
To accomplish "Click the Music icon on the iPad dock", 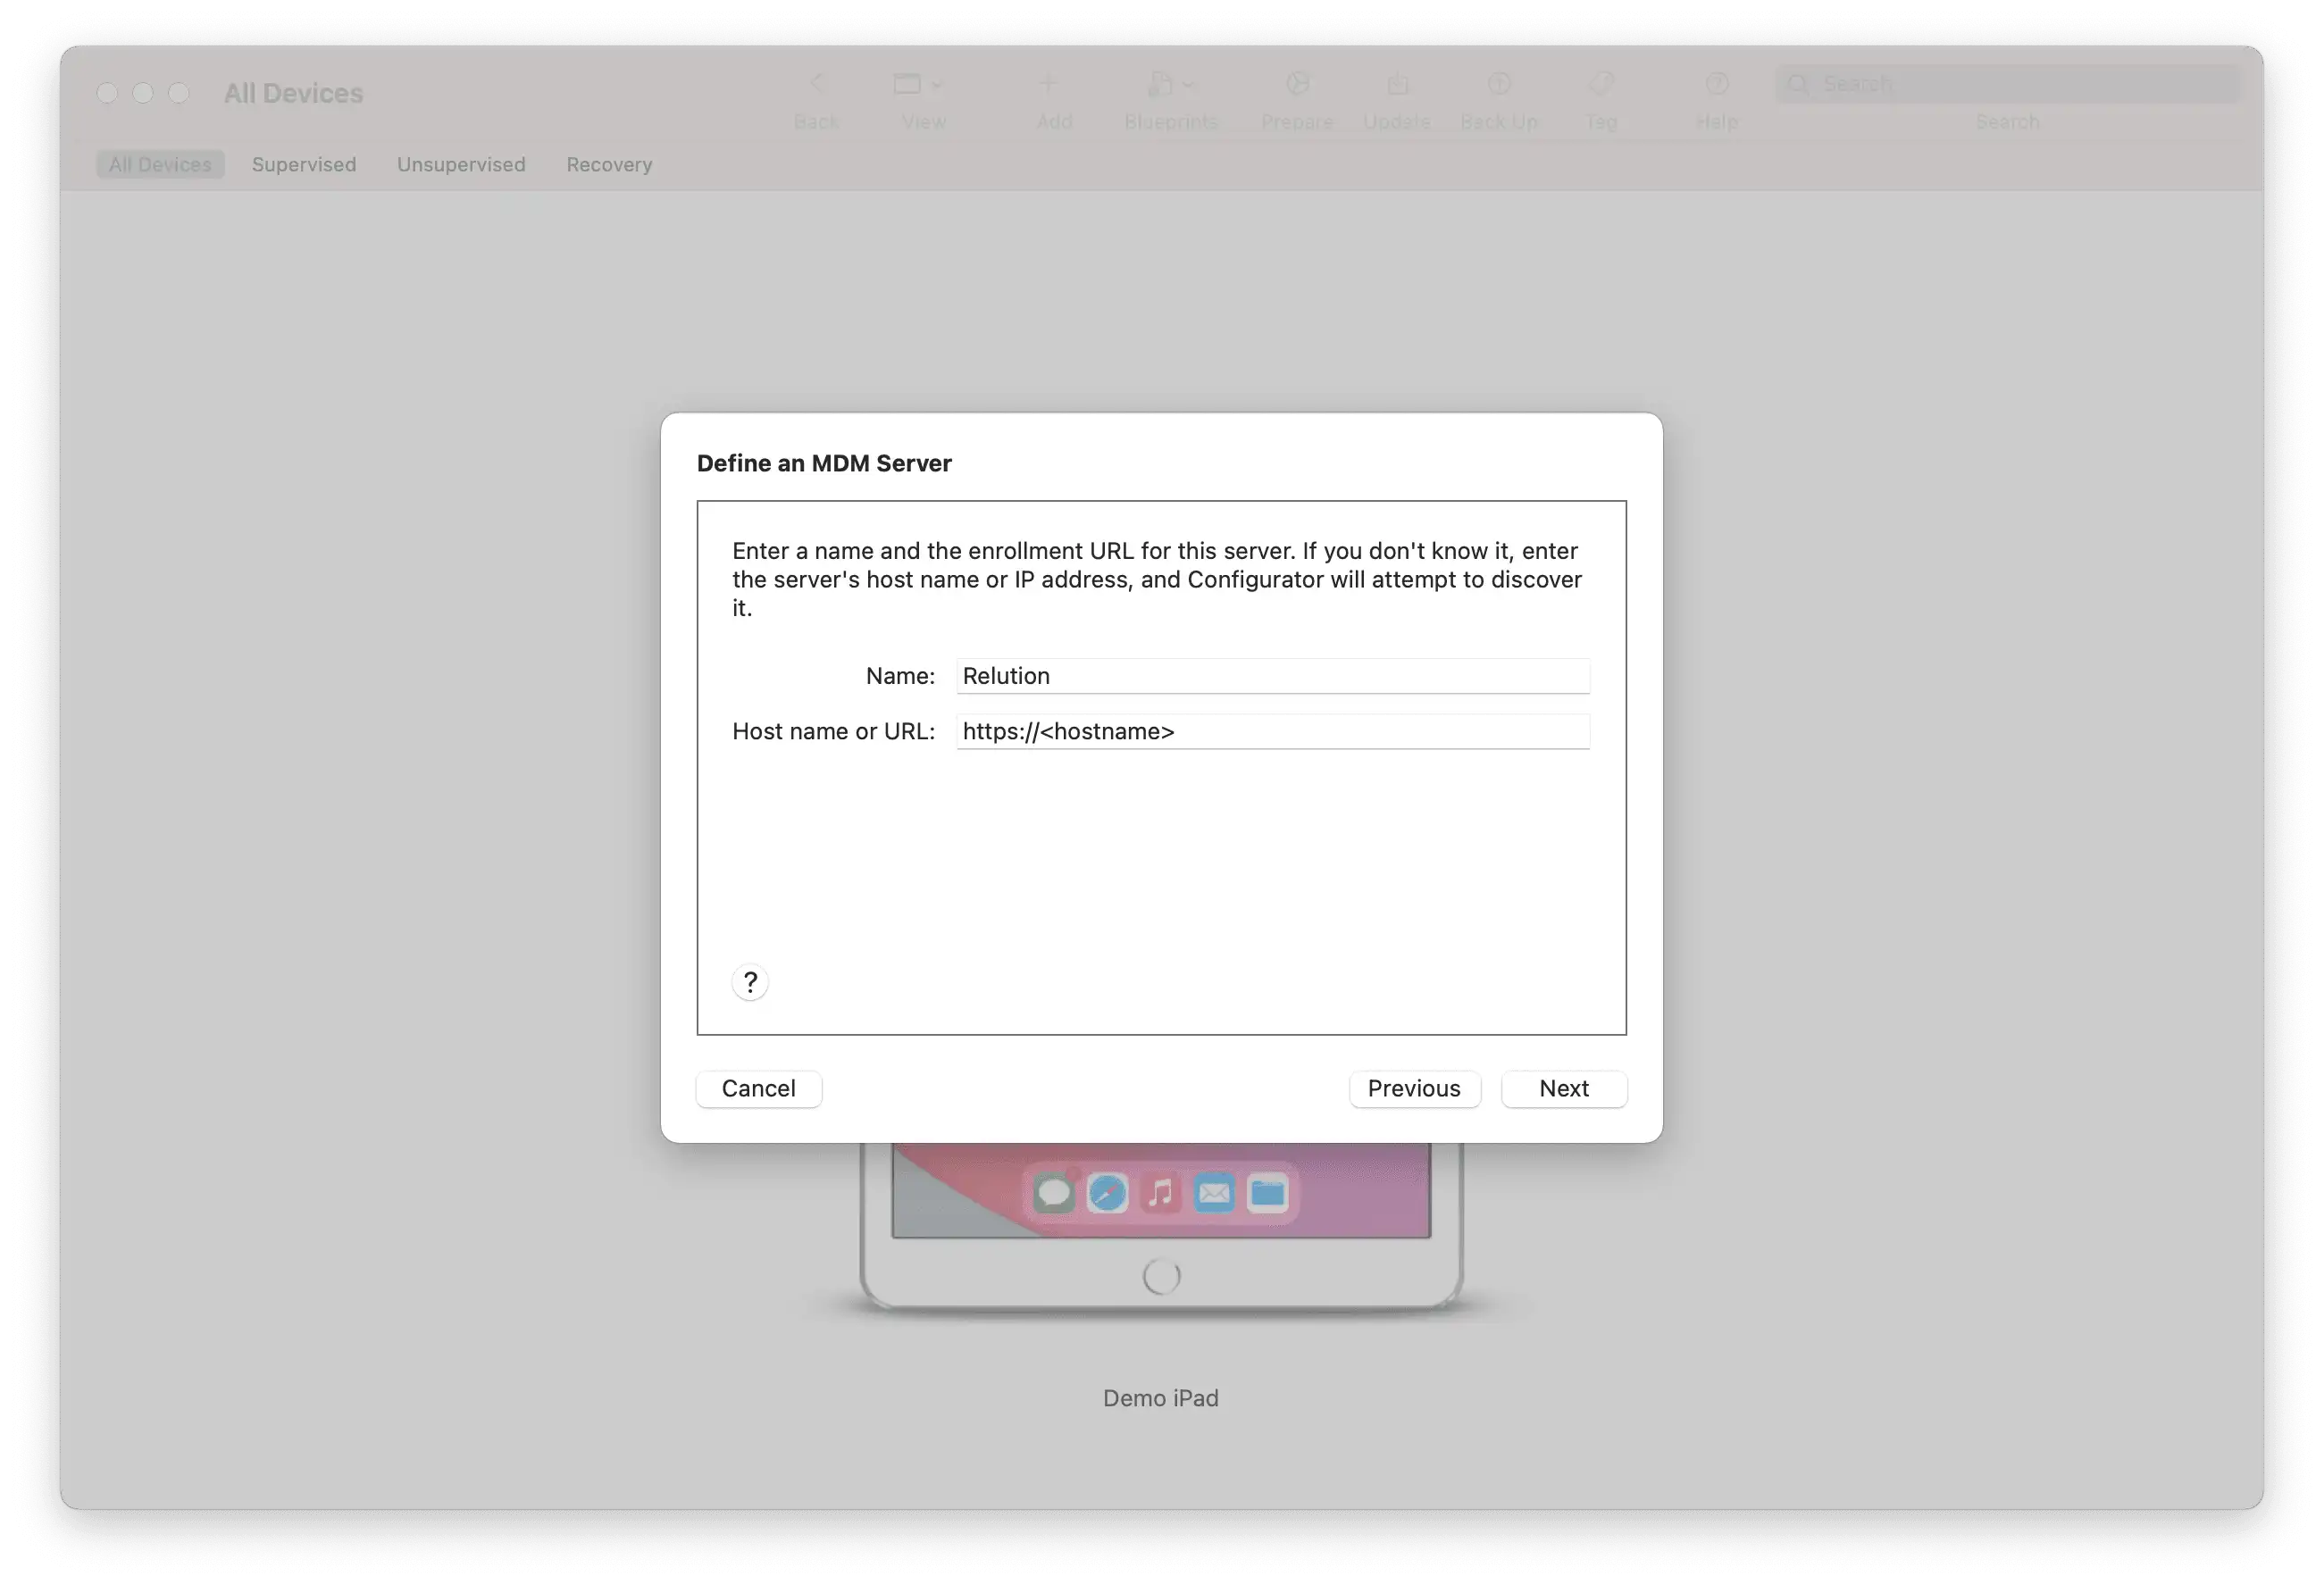I will point(1160,1193).
